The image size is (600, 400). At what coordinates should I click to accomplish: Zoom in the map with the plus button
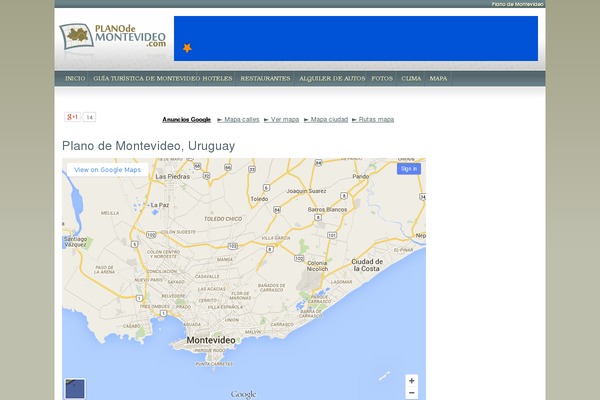pyautogui.click(x=411, y=380)
